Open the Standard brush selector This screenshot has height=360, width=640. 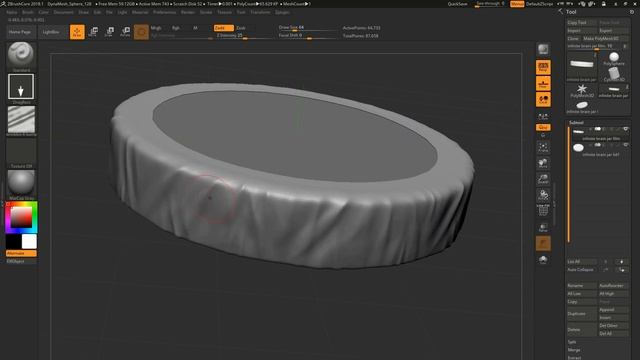[x=21, y=55]
